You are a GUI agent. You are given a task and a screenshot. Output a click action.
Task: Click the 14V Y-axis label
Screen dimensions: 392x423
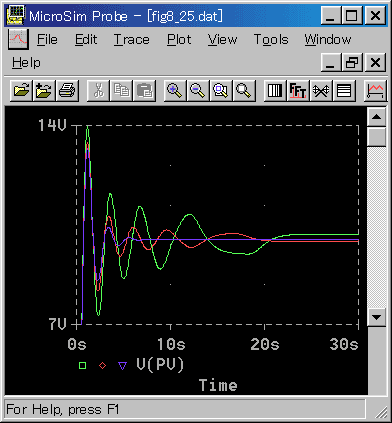click(x=52, y=125)
